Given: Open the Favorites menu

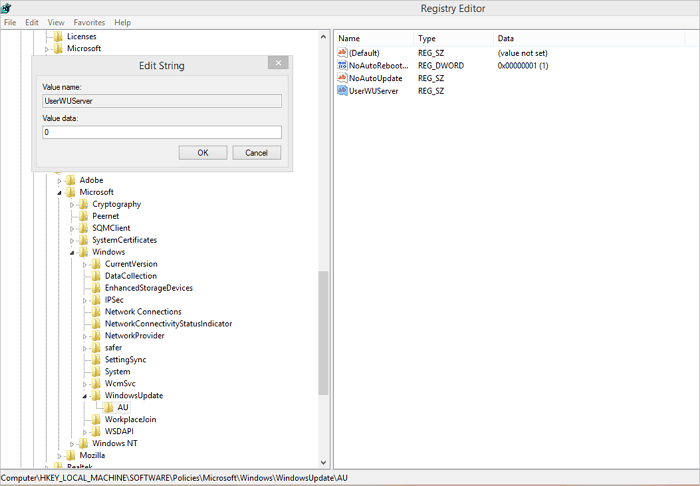Looking at the screenshot, I should coord(89,22).
